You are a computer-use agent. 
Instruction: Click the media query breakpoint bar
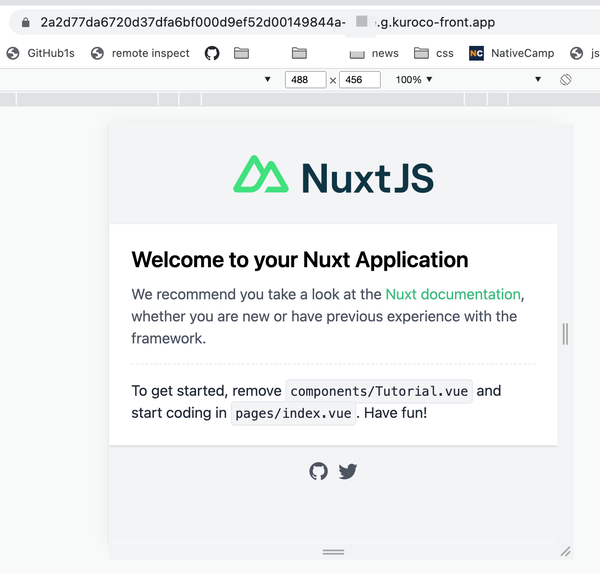tap(300, 99)
